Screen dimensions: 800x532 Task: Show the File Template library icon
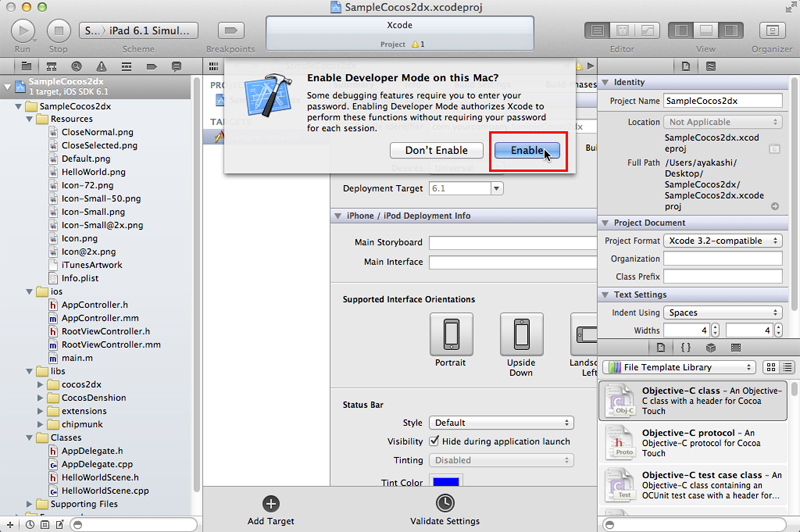661,347
